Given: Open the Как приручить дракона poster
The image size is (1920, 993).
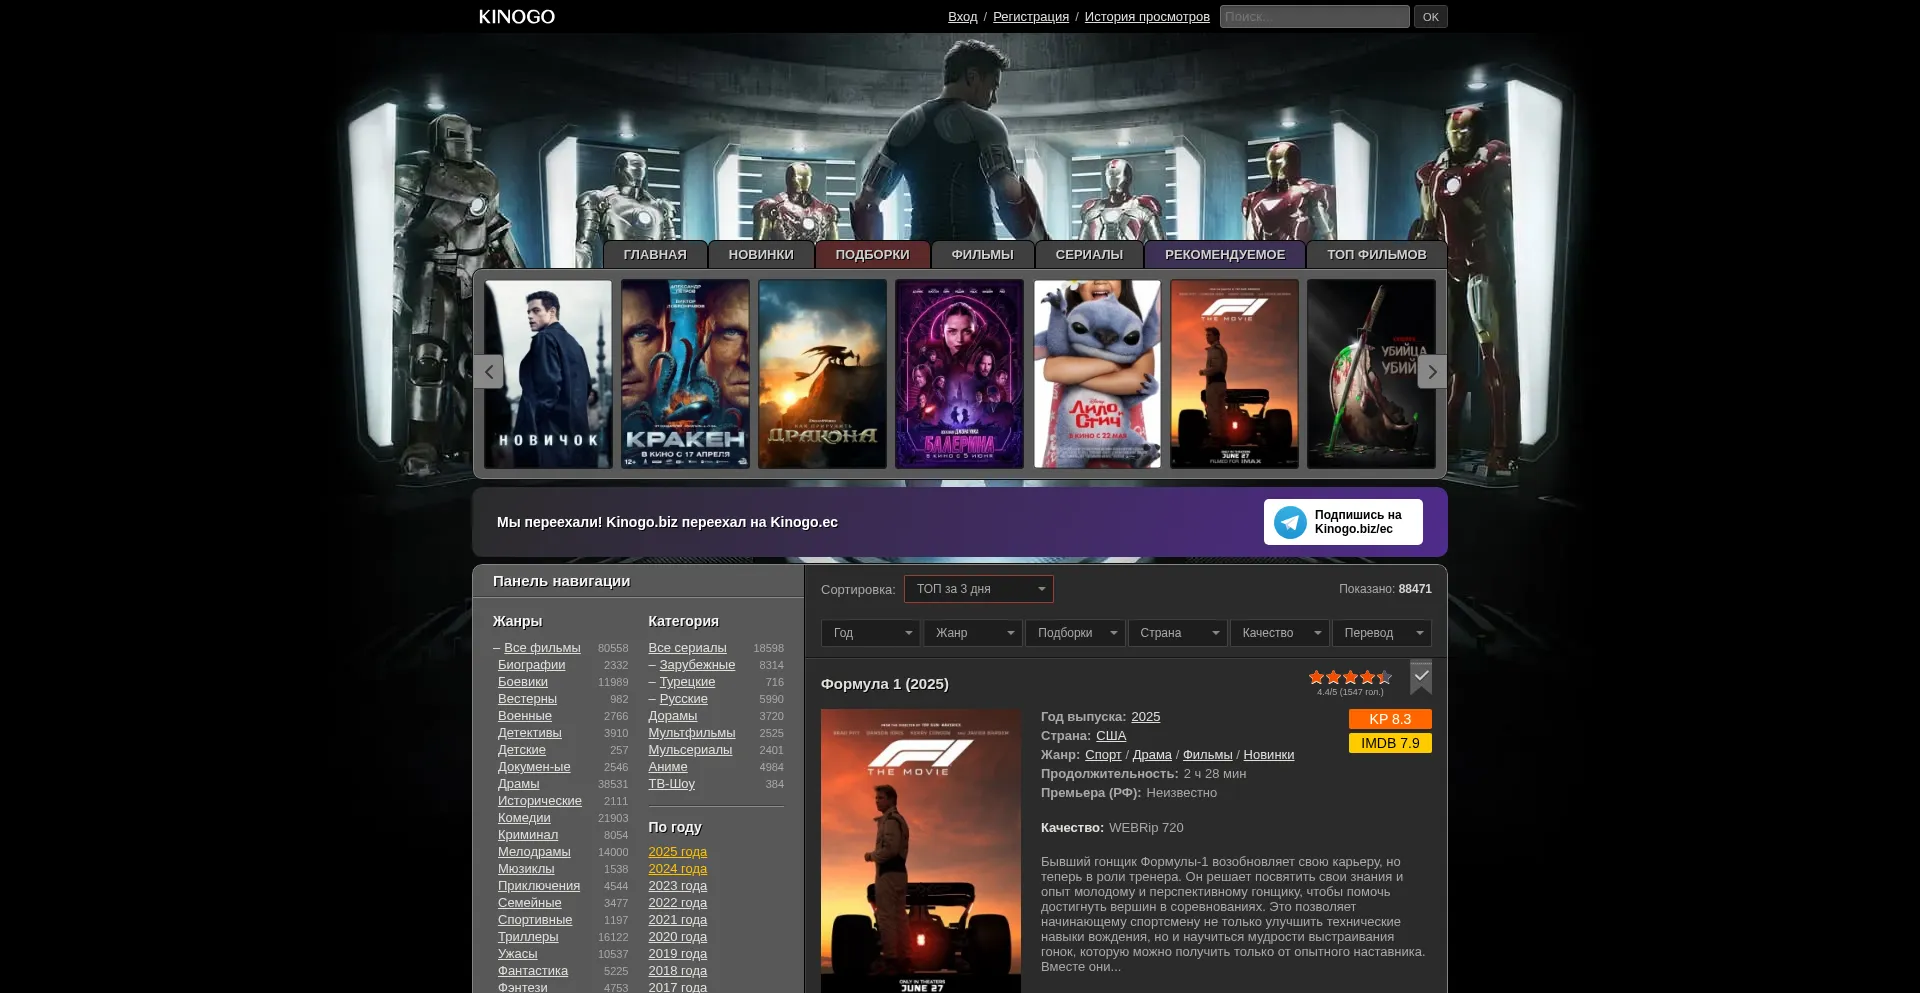Looking at the screenshot, I should [x=822, y=374].
